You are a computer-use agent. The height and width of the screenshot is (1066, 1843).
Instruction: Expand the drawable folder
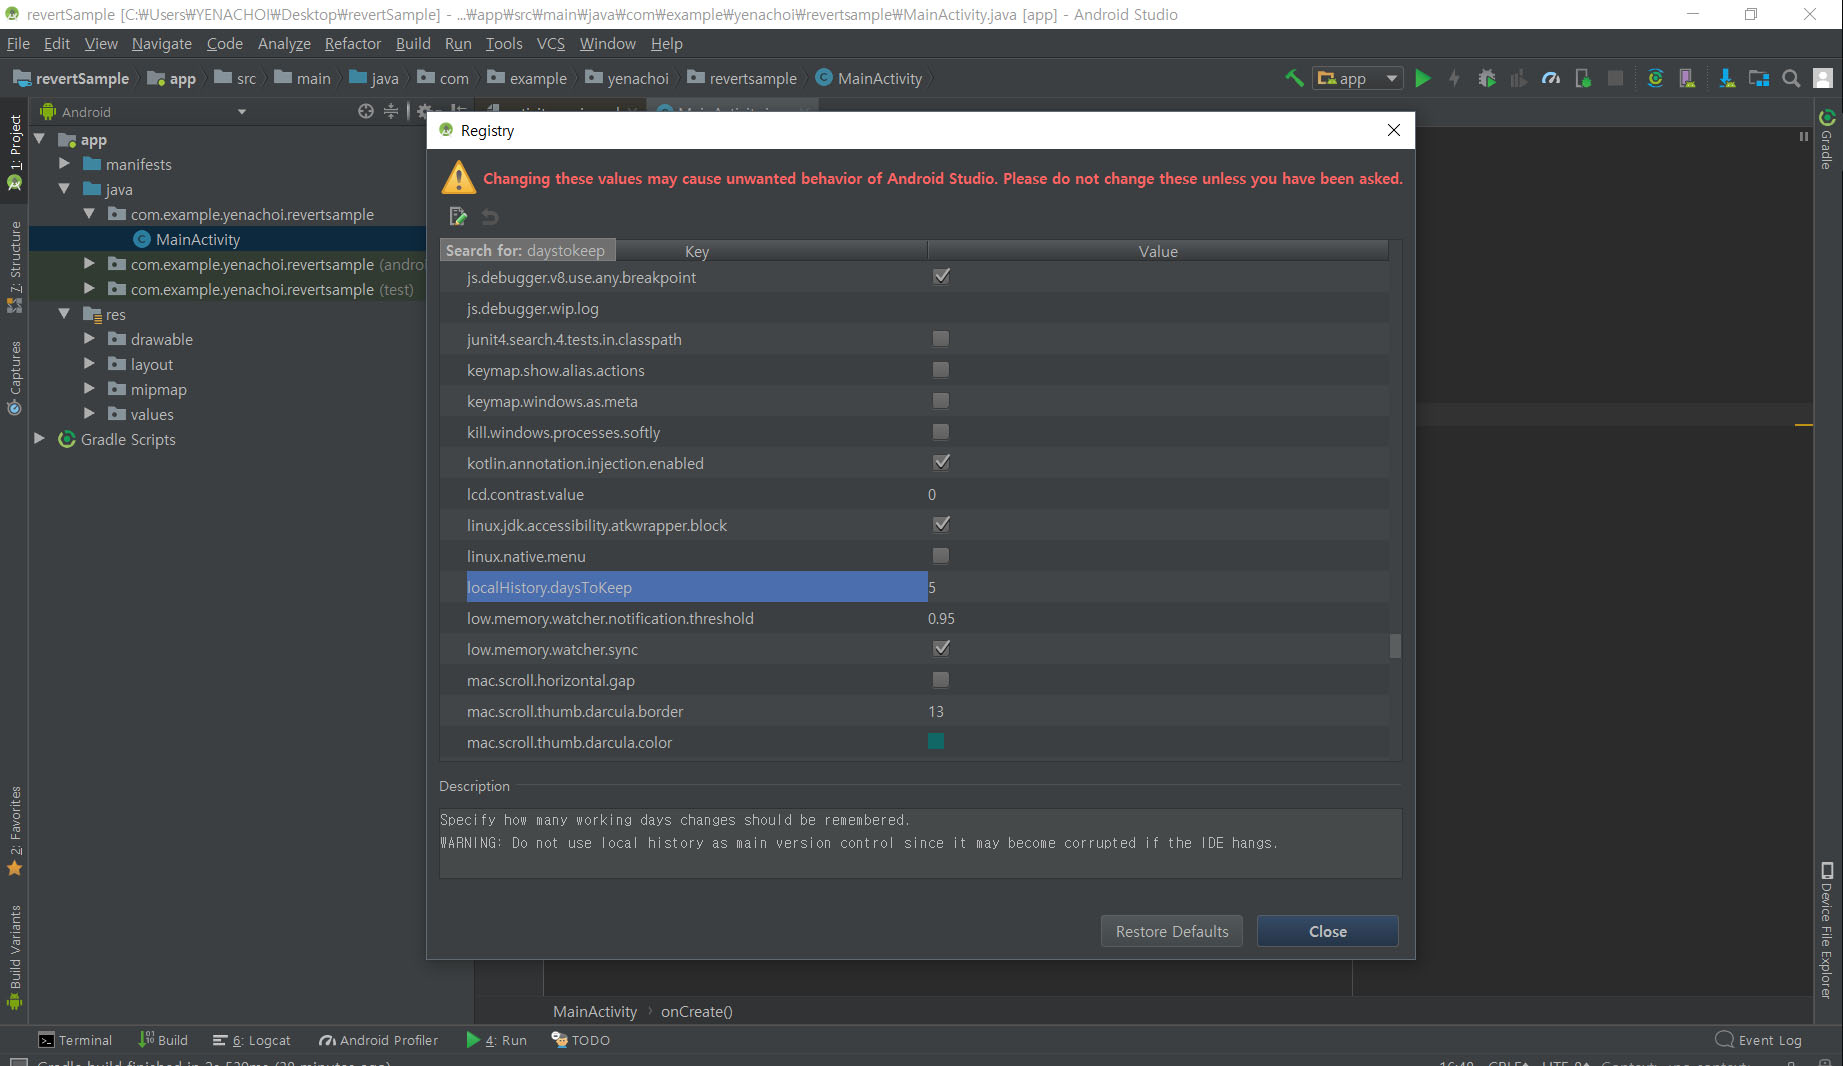pyautogui.click(x=89, y=339)
